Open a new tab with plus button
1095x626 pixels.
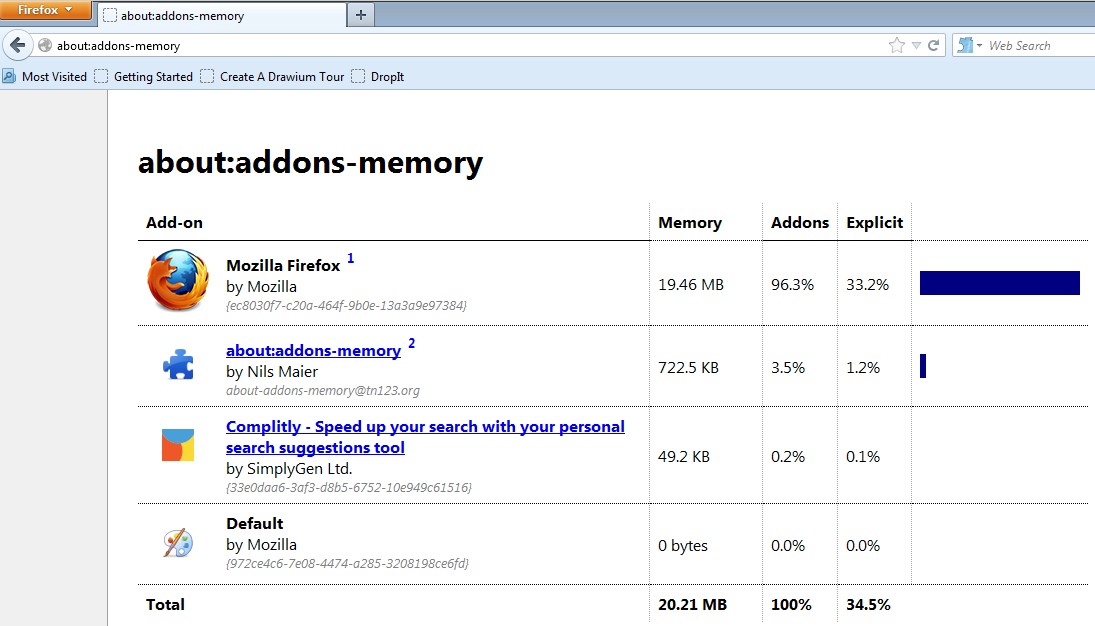(361, 14)
